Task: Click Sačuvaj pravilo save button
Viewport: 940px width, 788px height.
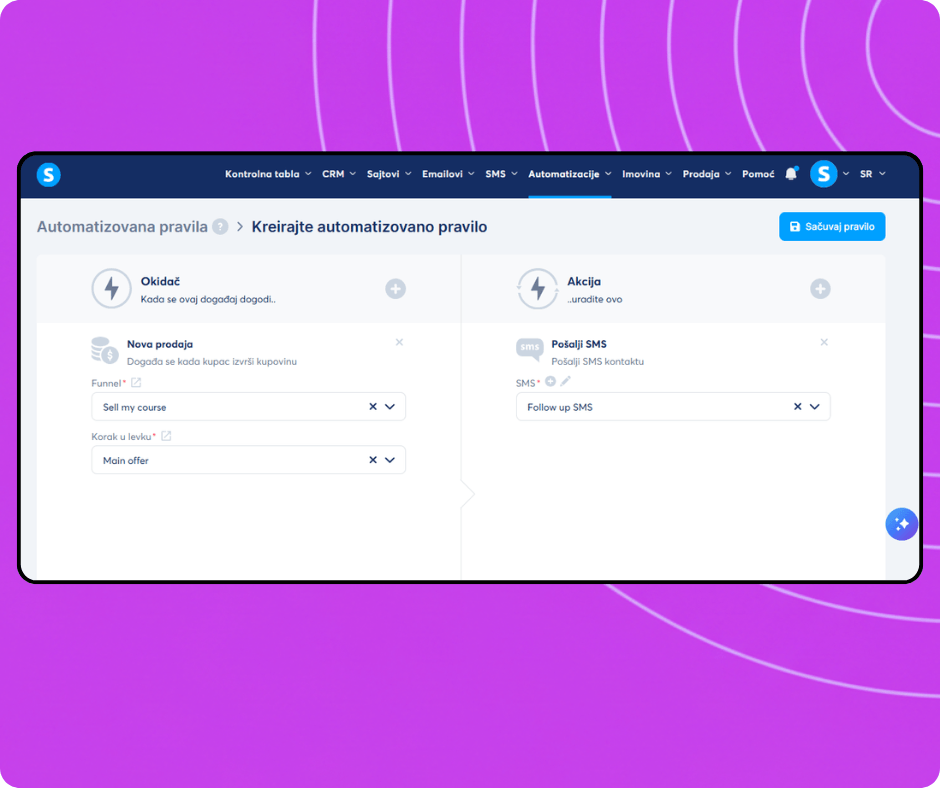Action: click(x=832, y=227)
